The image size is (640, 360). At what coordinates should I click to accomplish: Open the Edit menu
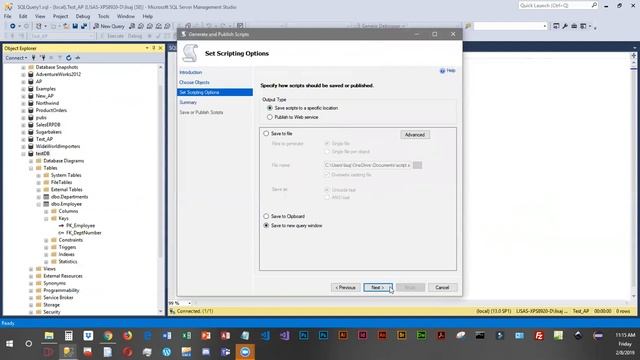point(23,16)
